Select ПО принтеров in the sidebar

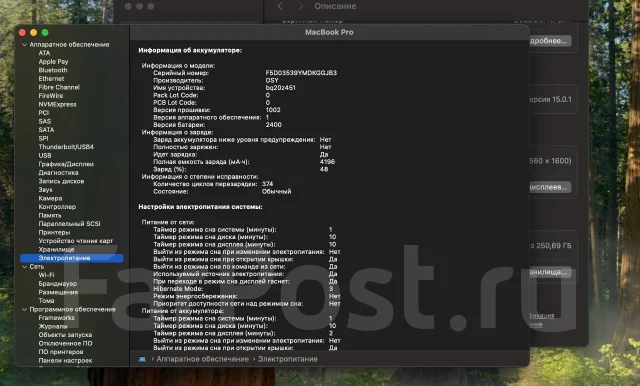(60, 352)
